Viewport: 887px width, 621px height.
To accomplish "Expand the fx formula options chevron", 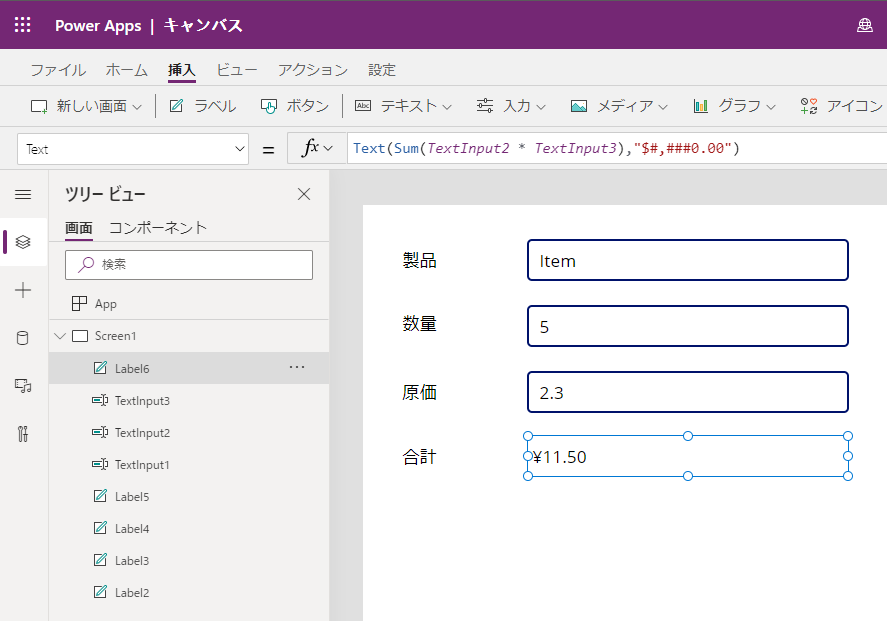I will 328,149.
